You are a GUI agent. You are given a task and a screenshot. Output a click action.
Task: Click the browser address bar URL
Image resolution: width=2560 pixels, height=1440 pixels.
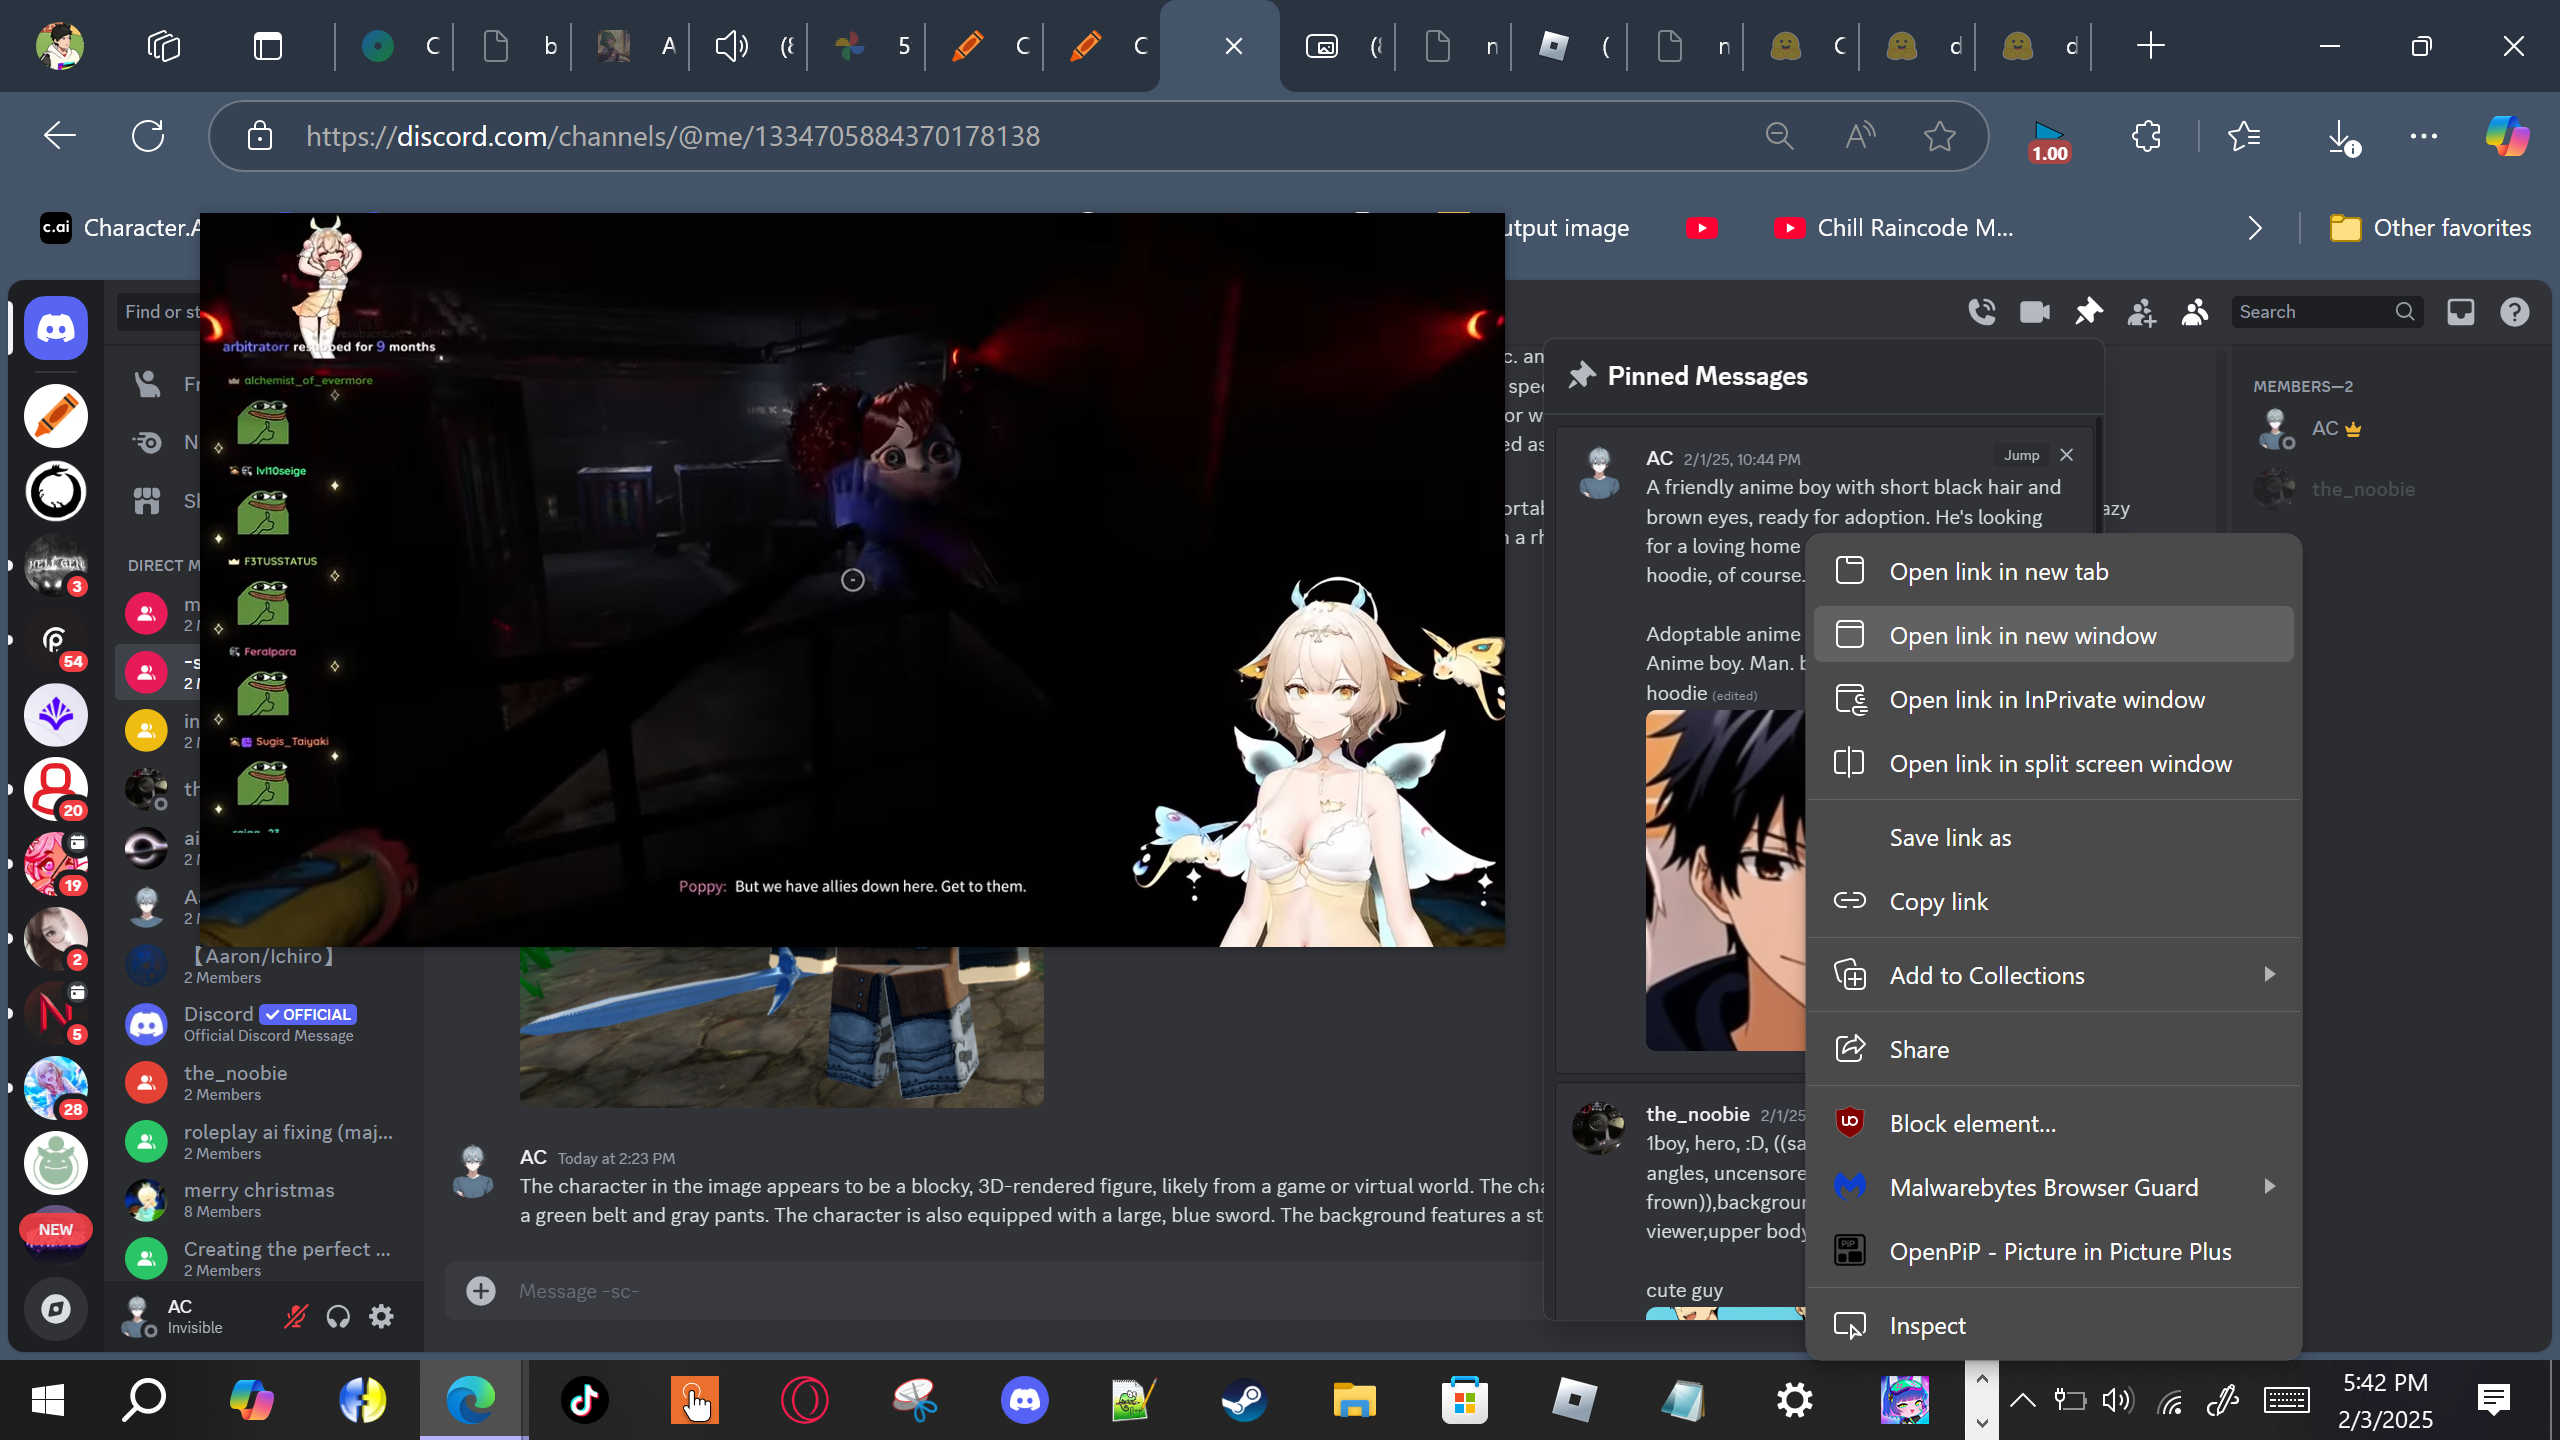click(673, 136)
